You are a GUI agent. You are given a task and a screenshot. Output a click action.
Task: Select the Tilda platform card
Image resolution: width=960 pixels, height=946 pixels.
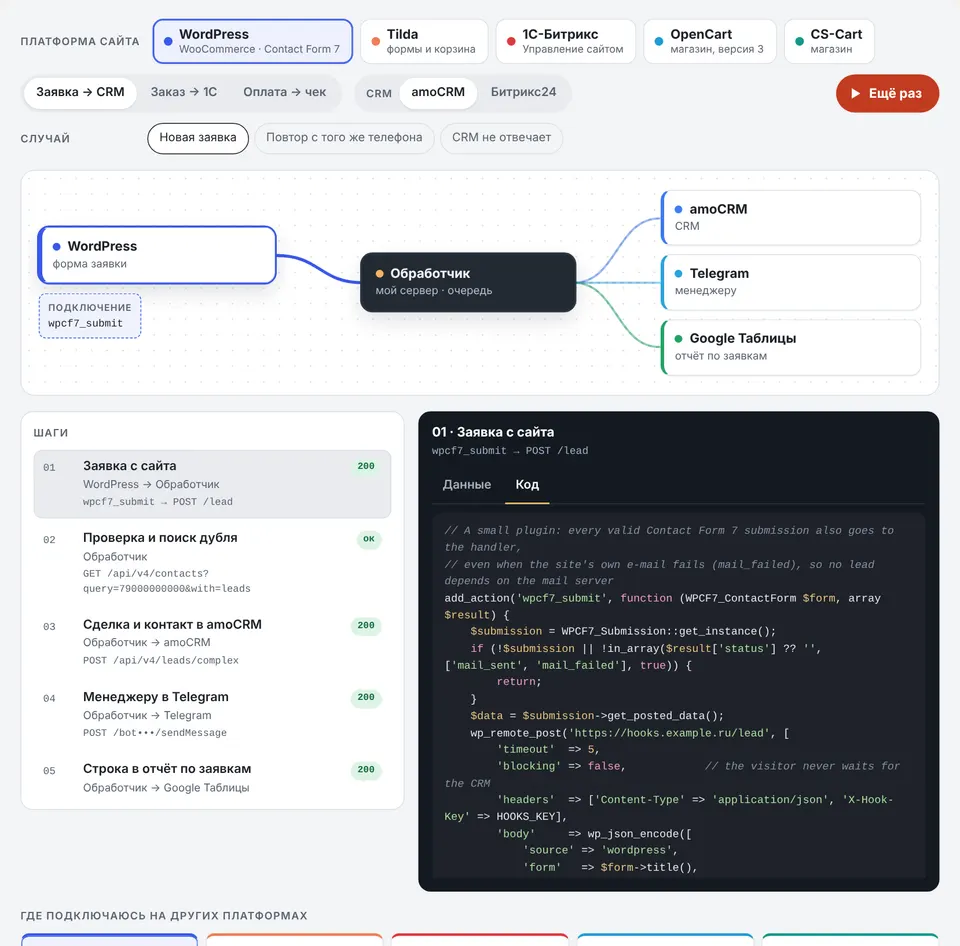coord(424,41)
